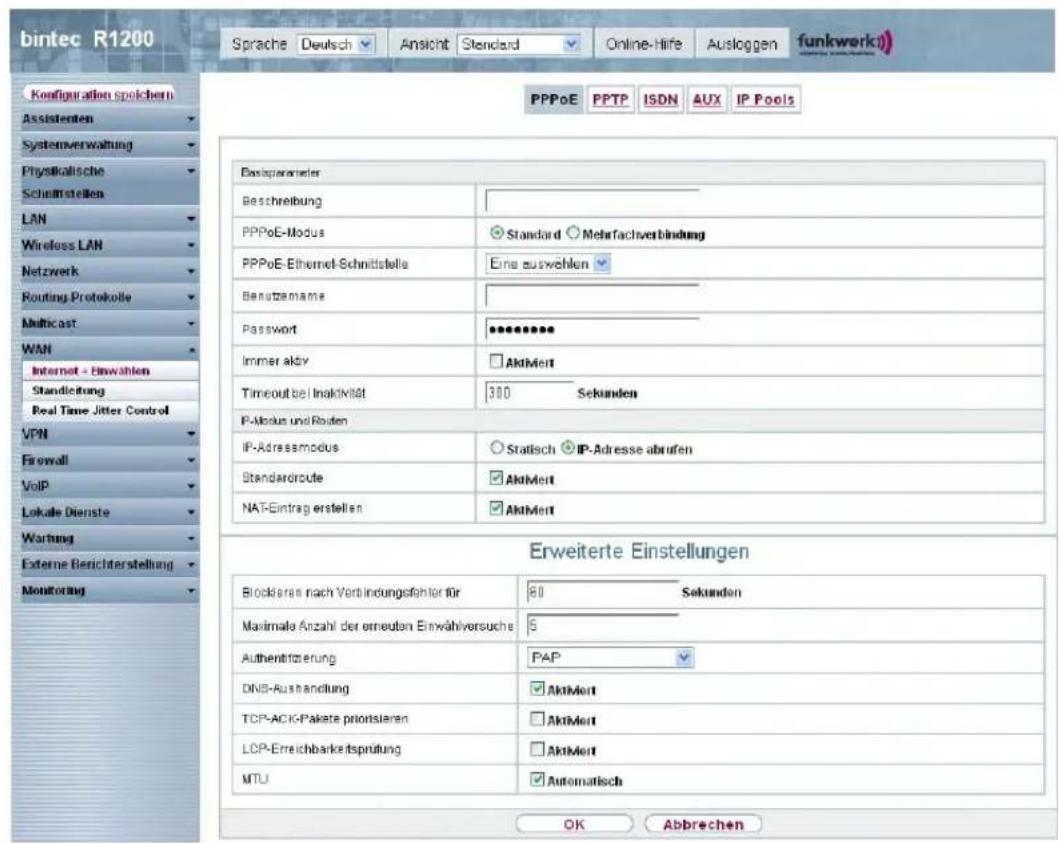Toggle the Immer aktiv checkbox

[x=496, y=361]
